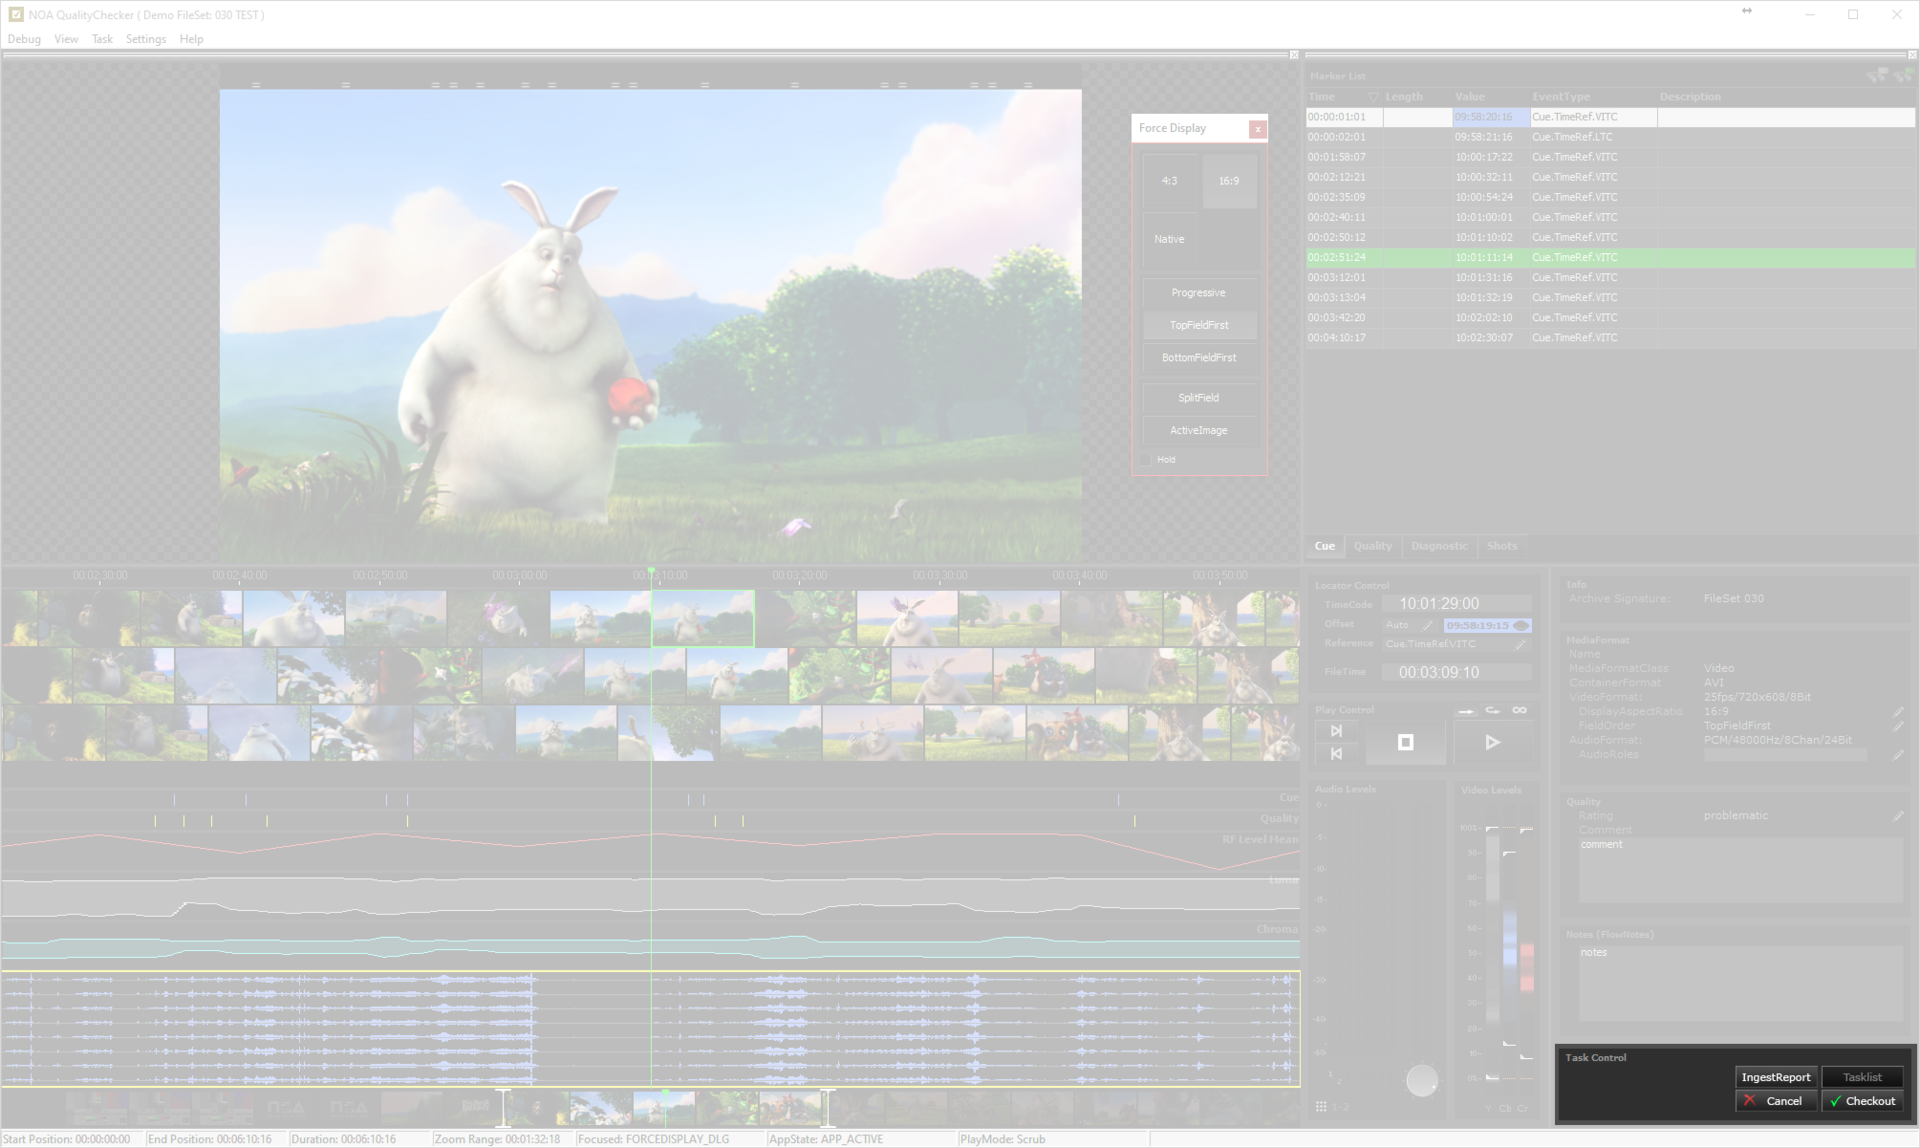Open the Help menu
Screen dimensions: 1920x1148
pos(191,39)
